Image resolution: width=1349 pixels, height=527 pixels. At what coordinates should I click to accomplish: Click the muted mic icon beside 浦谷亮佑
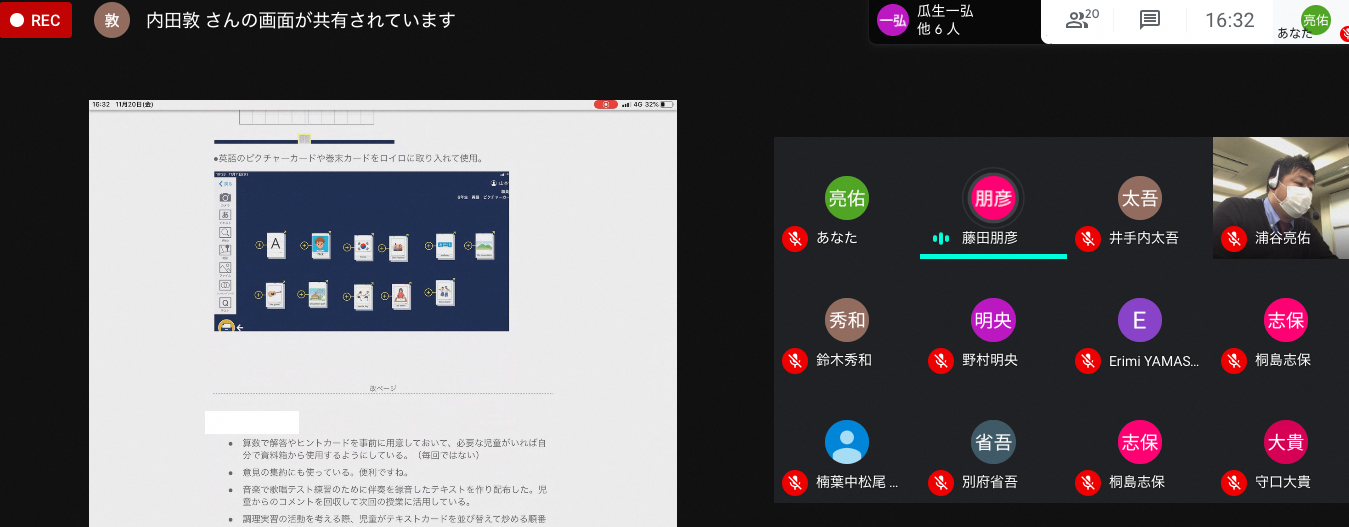click(x=1234, y=239)
